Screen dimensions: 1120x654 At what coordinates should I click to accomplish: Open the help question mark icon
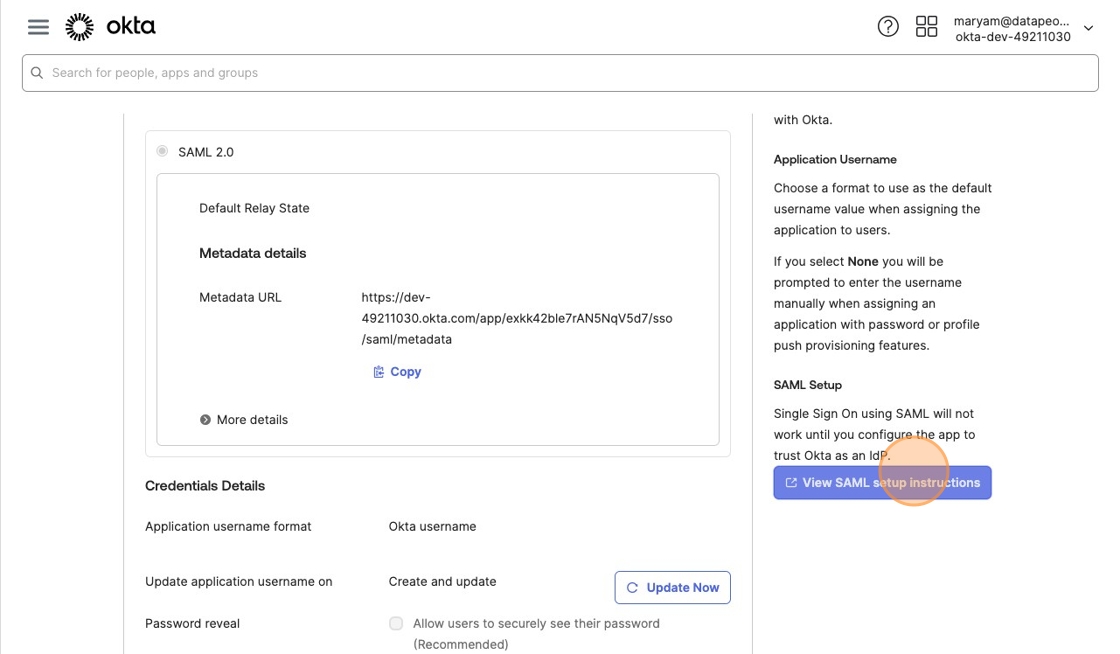pyautogui.click(x=888, y=27)
